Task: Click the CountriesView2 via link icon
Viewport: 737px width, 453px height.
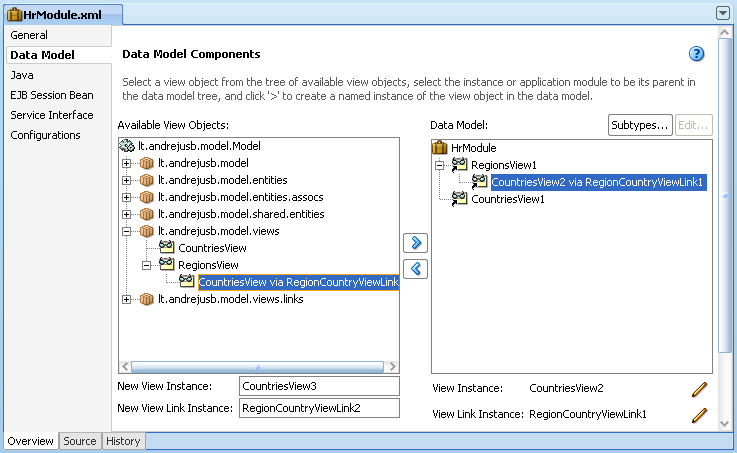Action: pos(479,181)
